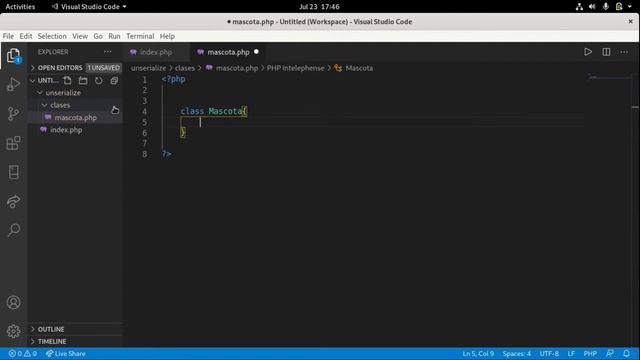Open Explorer views and more actions ellipsis

tap(108, 52)
